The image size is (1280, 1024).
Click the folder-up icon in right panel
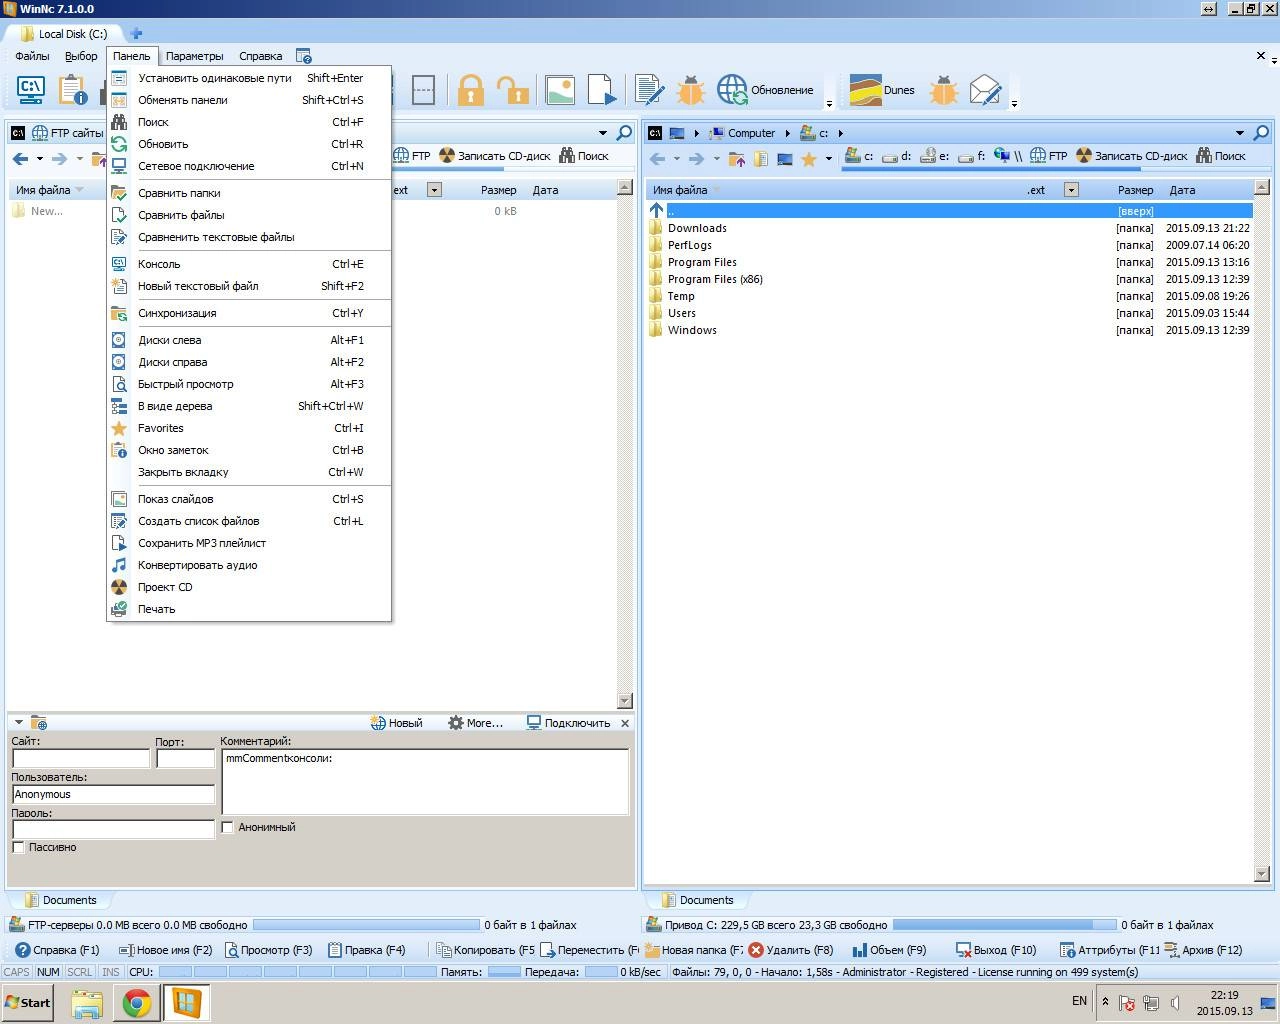pyautogui.click(x=737, y=158)
